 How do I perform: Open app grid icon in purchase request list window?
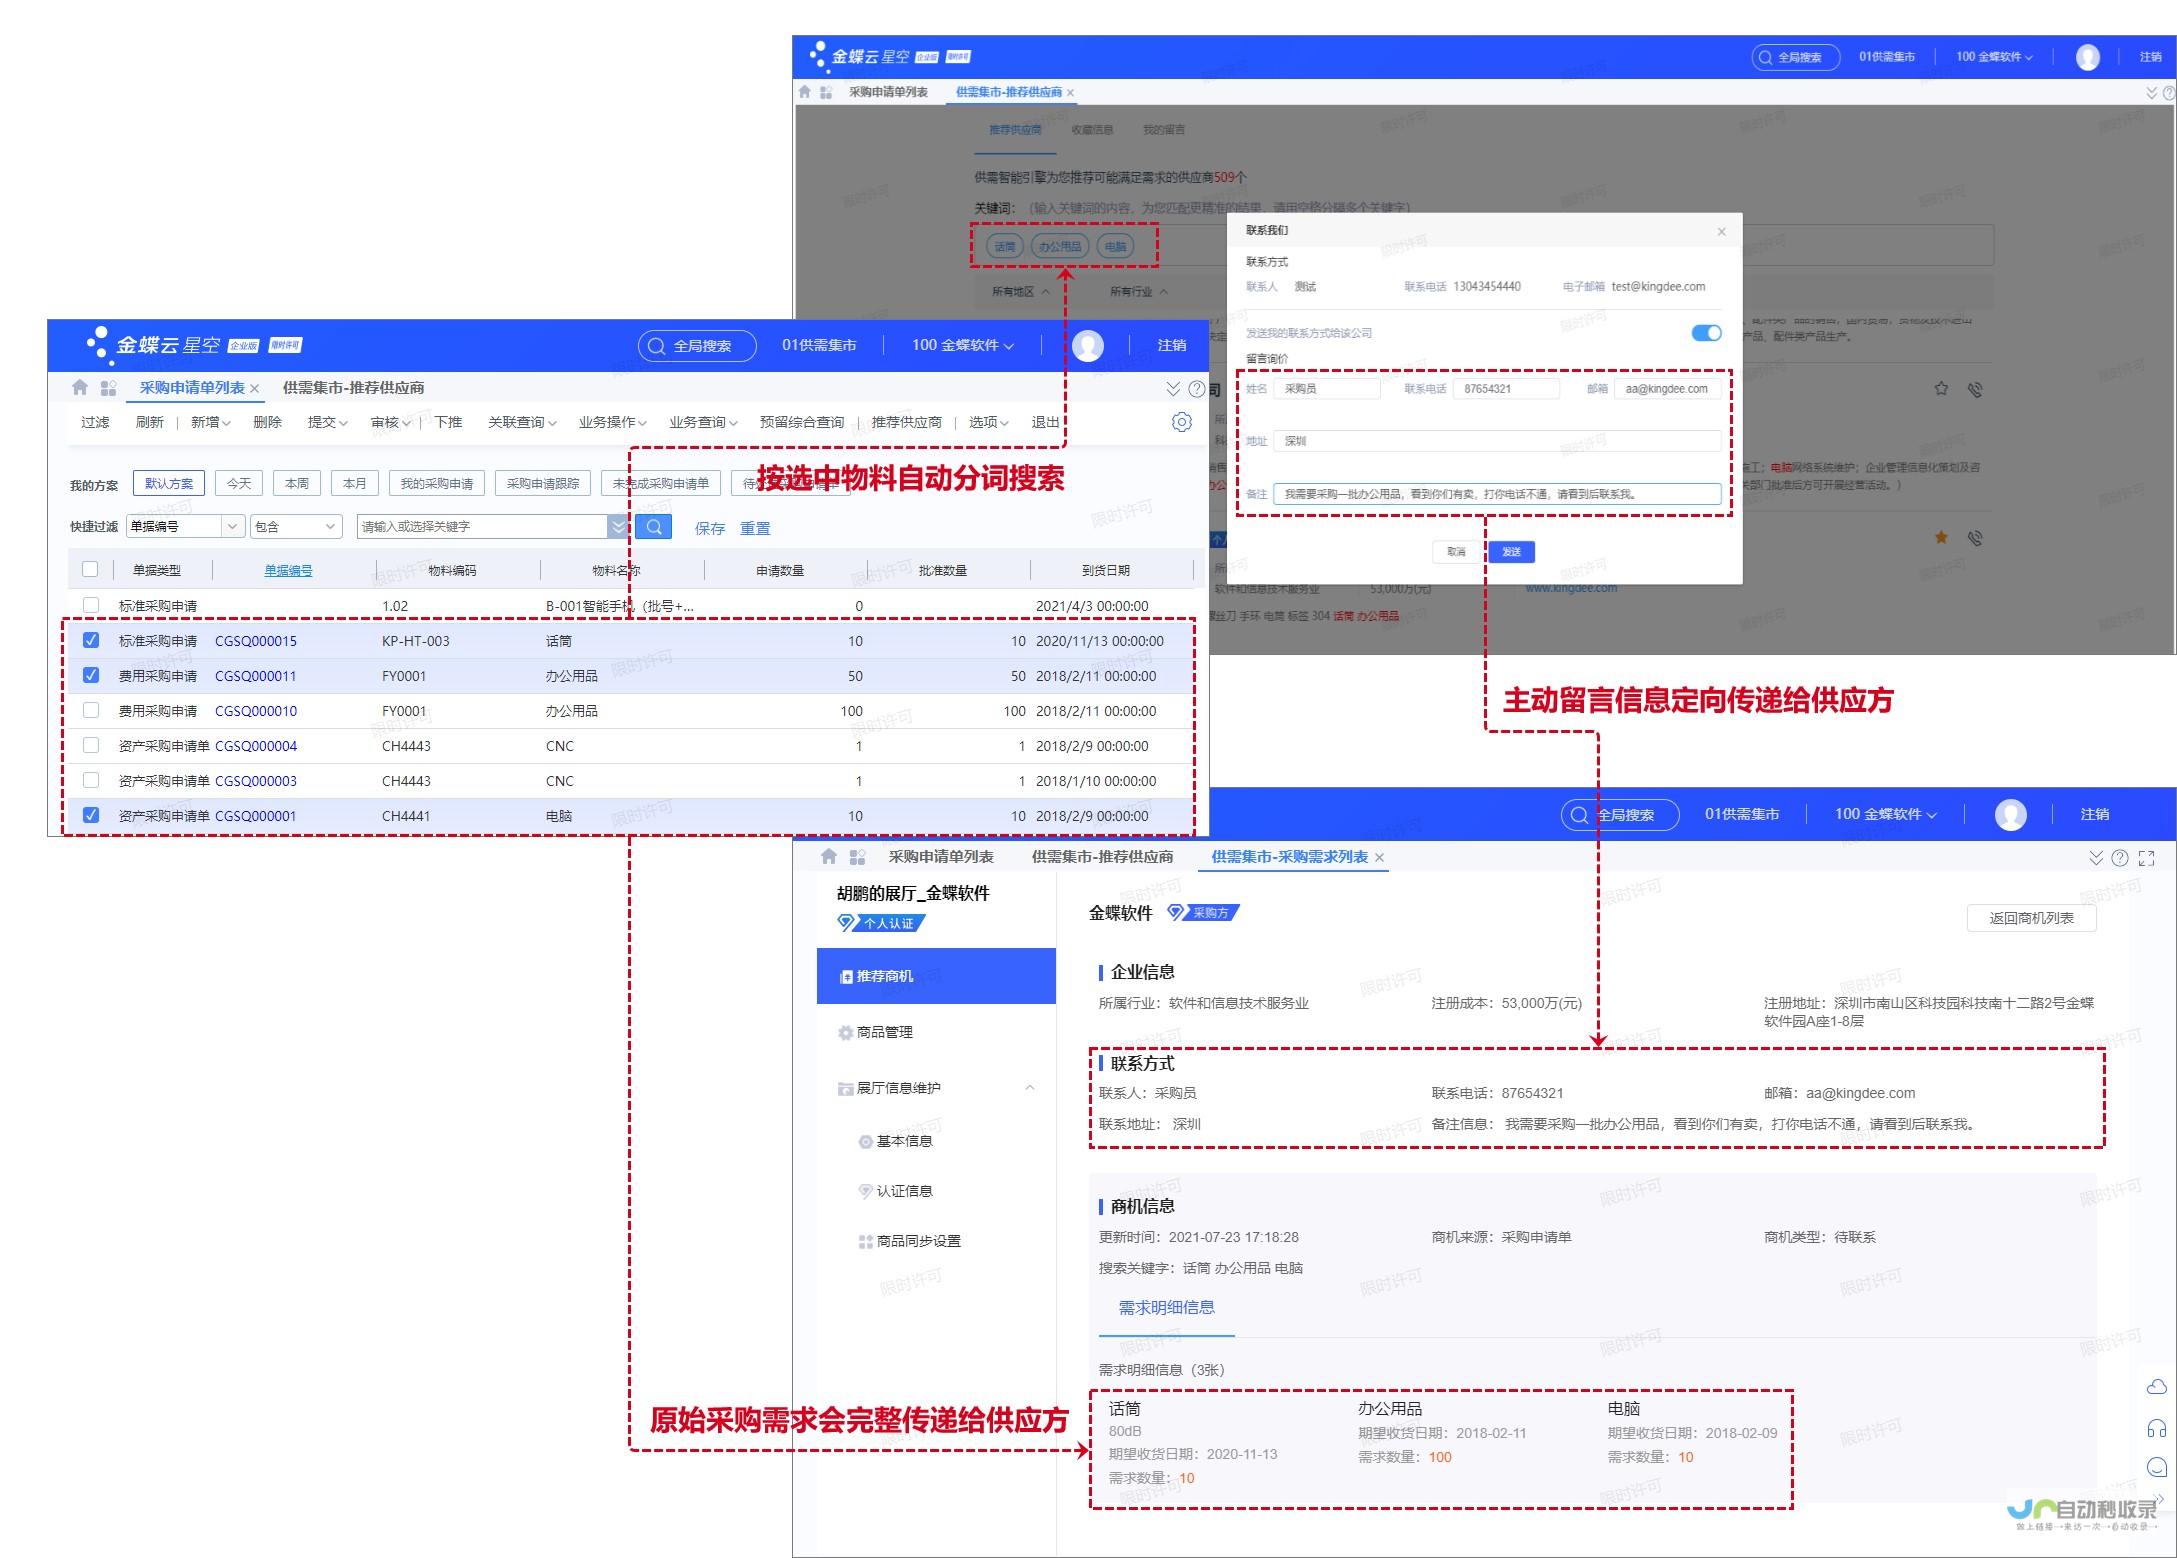[108, 387]
